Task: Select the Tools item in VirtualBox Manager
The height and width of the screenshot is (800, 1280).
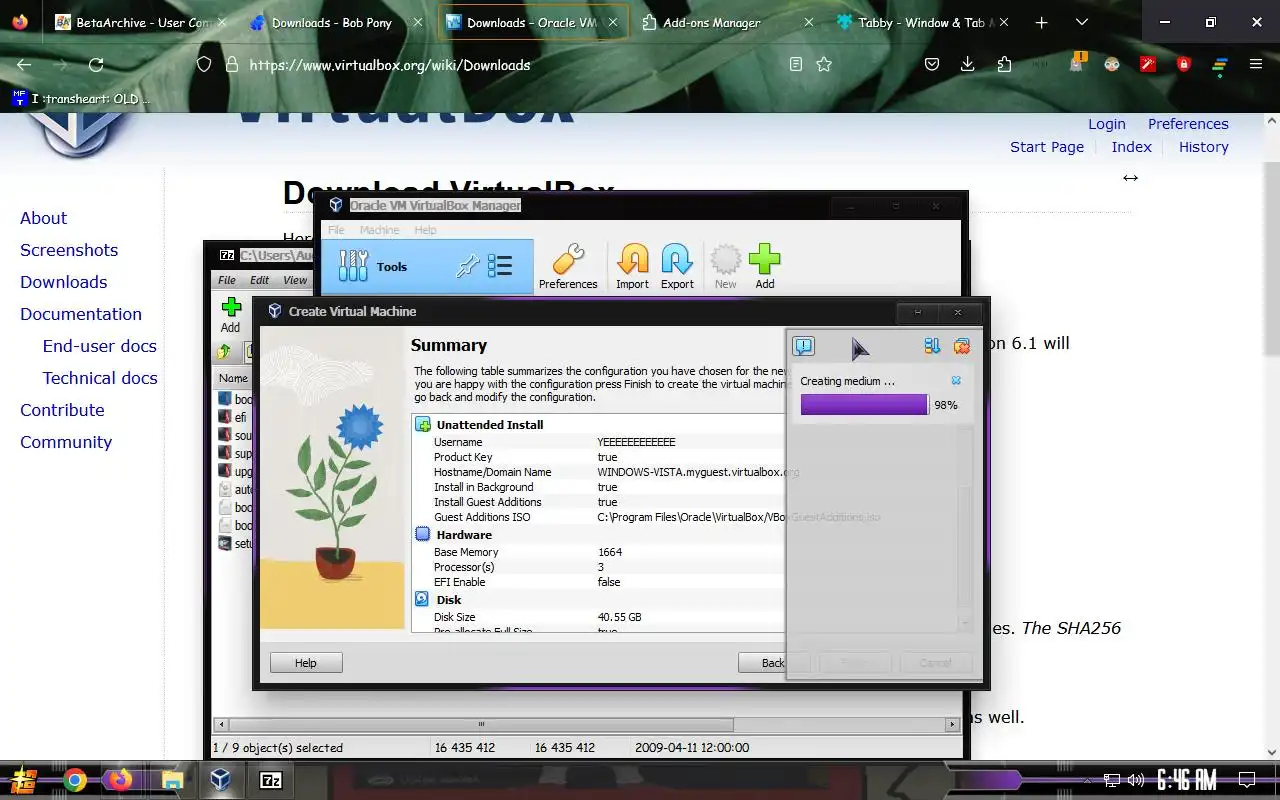Action: 427,267
